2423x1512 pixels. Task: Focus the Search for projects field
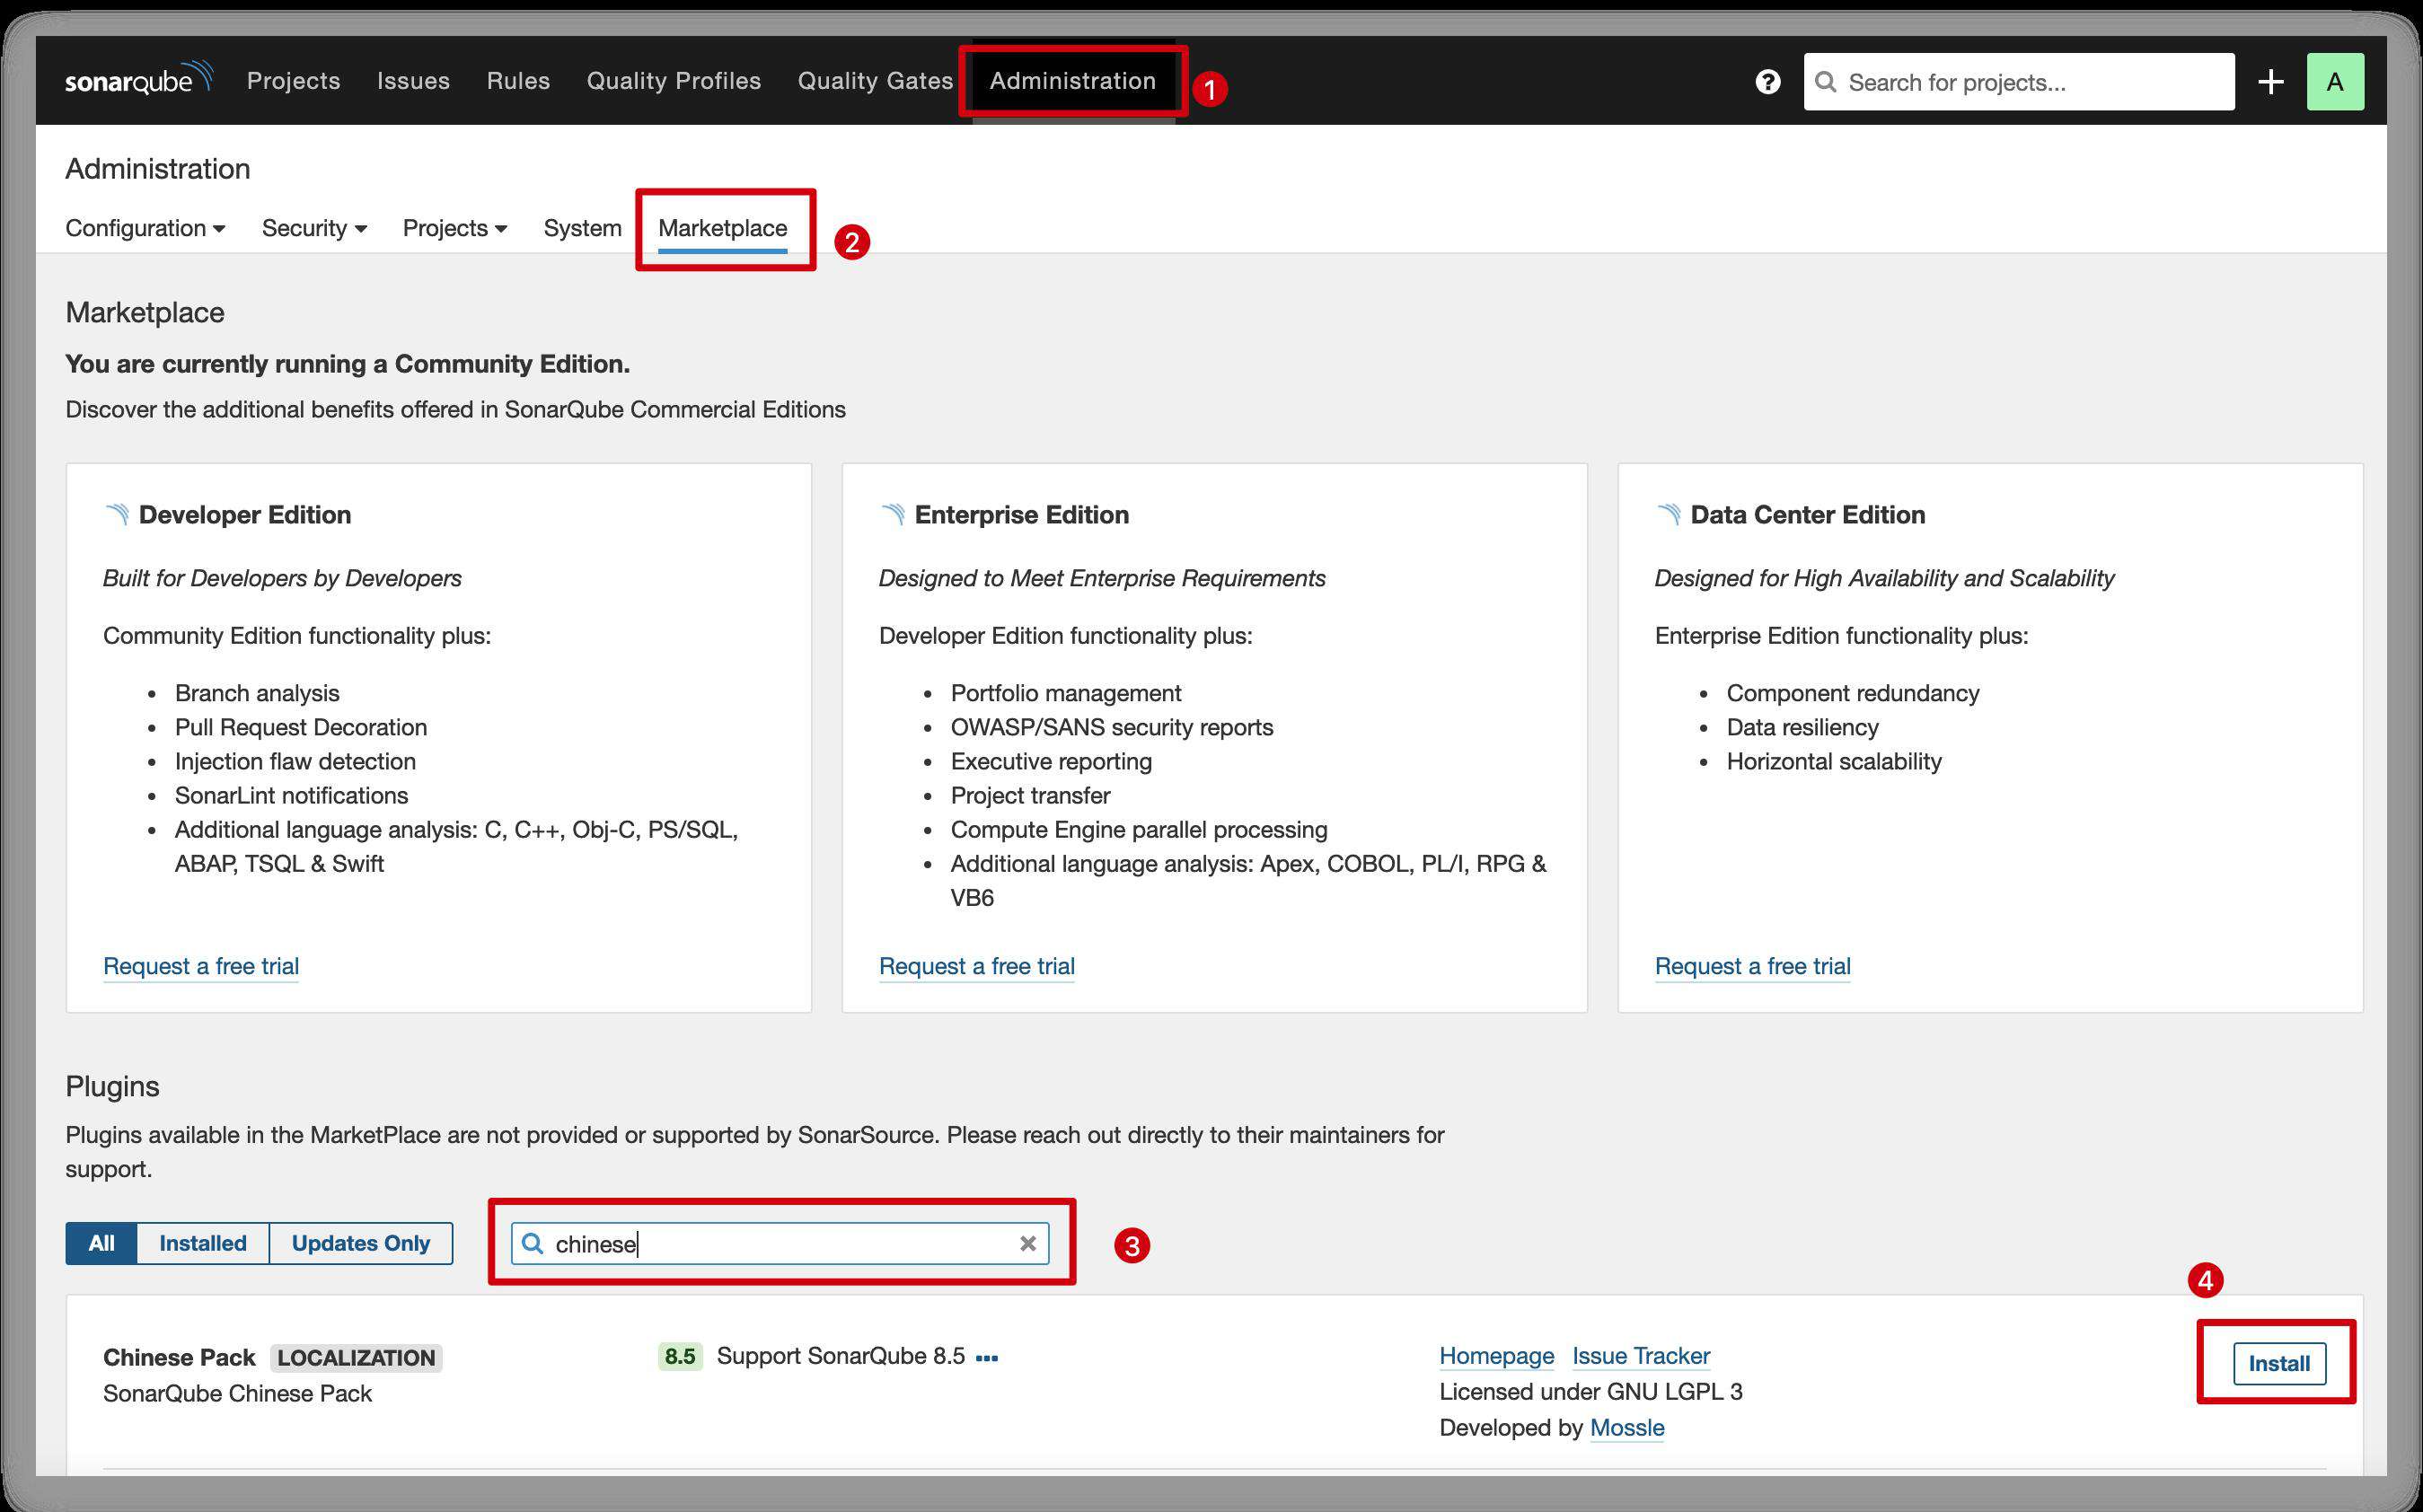point(2018,81)
